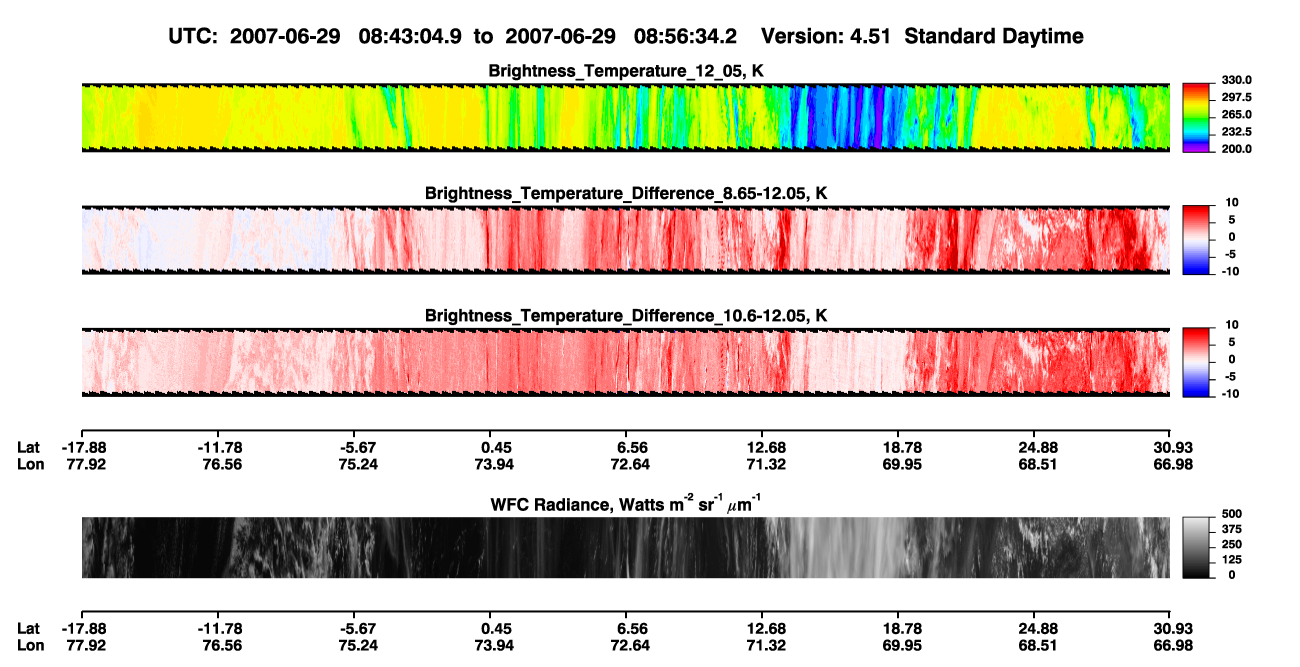Click latitude '30.93' on the axis below WFC Radiance
The image size is (1300, 667).
pyautogui.click(x=1171, y=629)
